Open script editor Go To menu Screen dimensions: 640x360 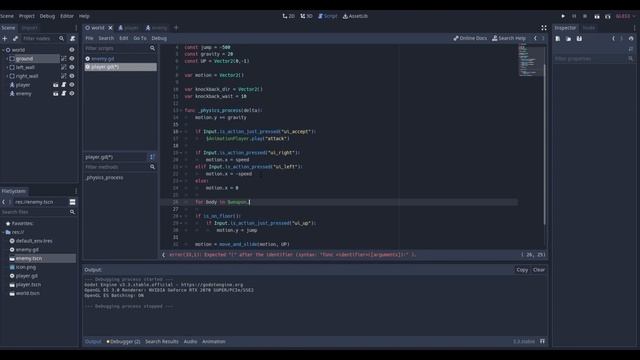[x=140, y=38]
